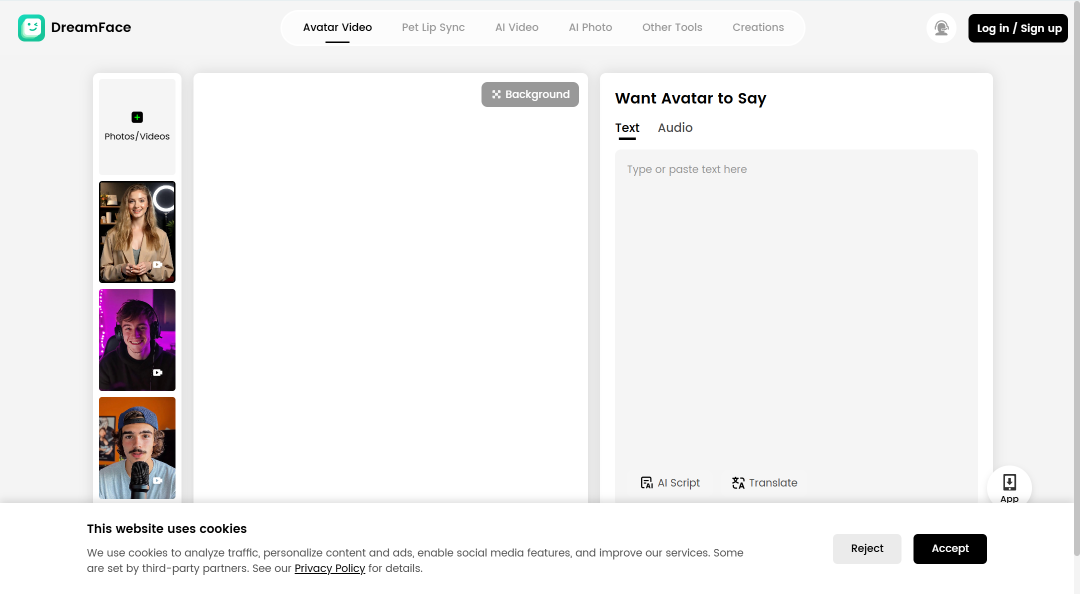Click the Translate label

(x=773, y=483)
